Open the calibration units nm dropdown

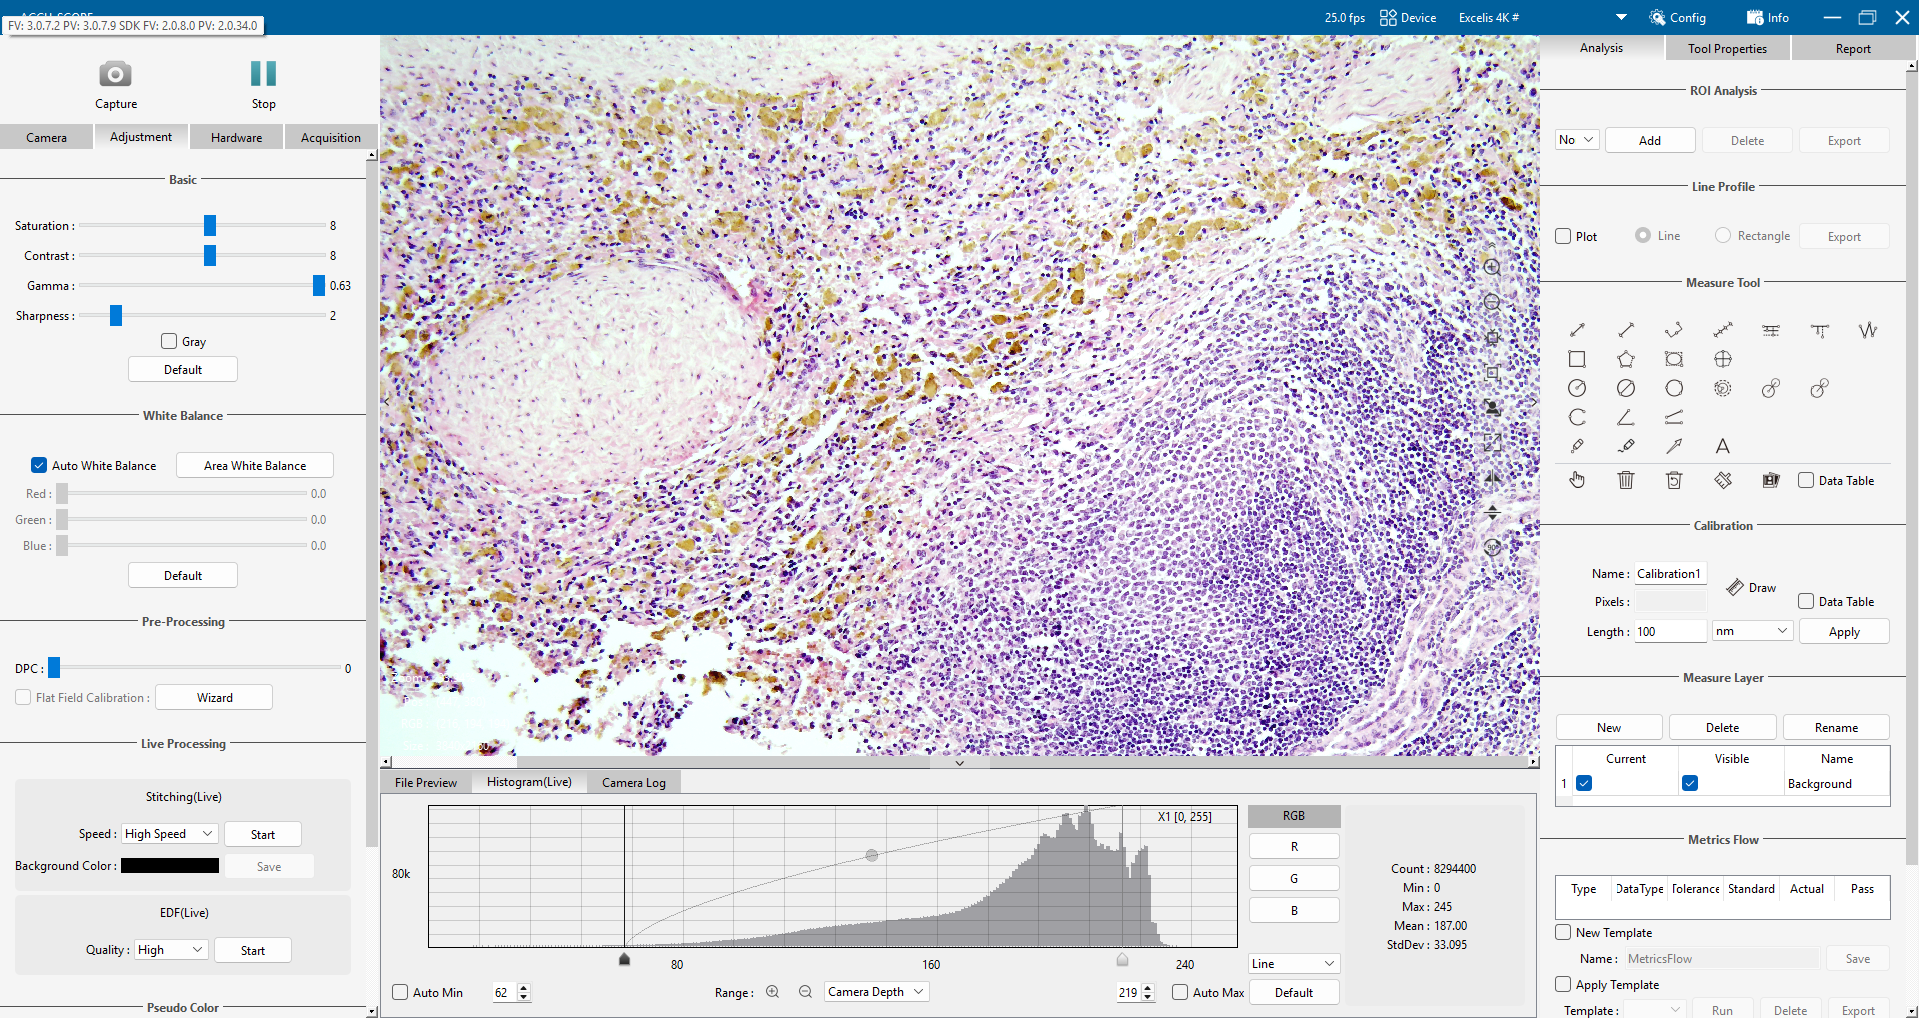coord(1751,631)
